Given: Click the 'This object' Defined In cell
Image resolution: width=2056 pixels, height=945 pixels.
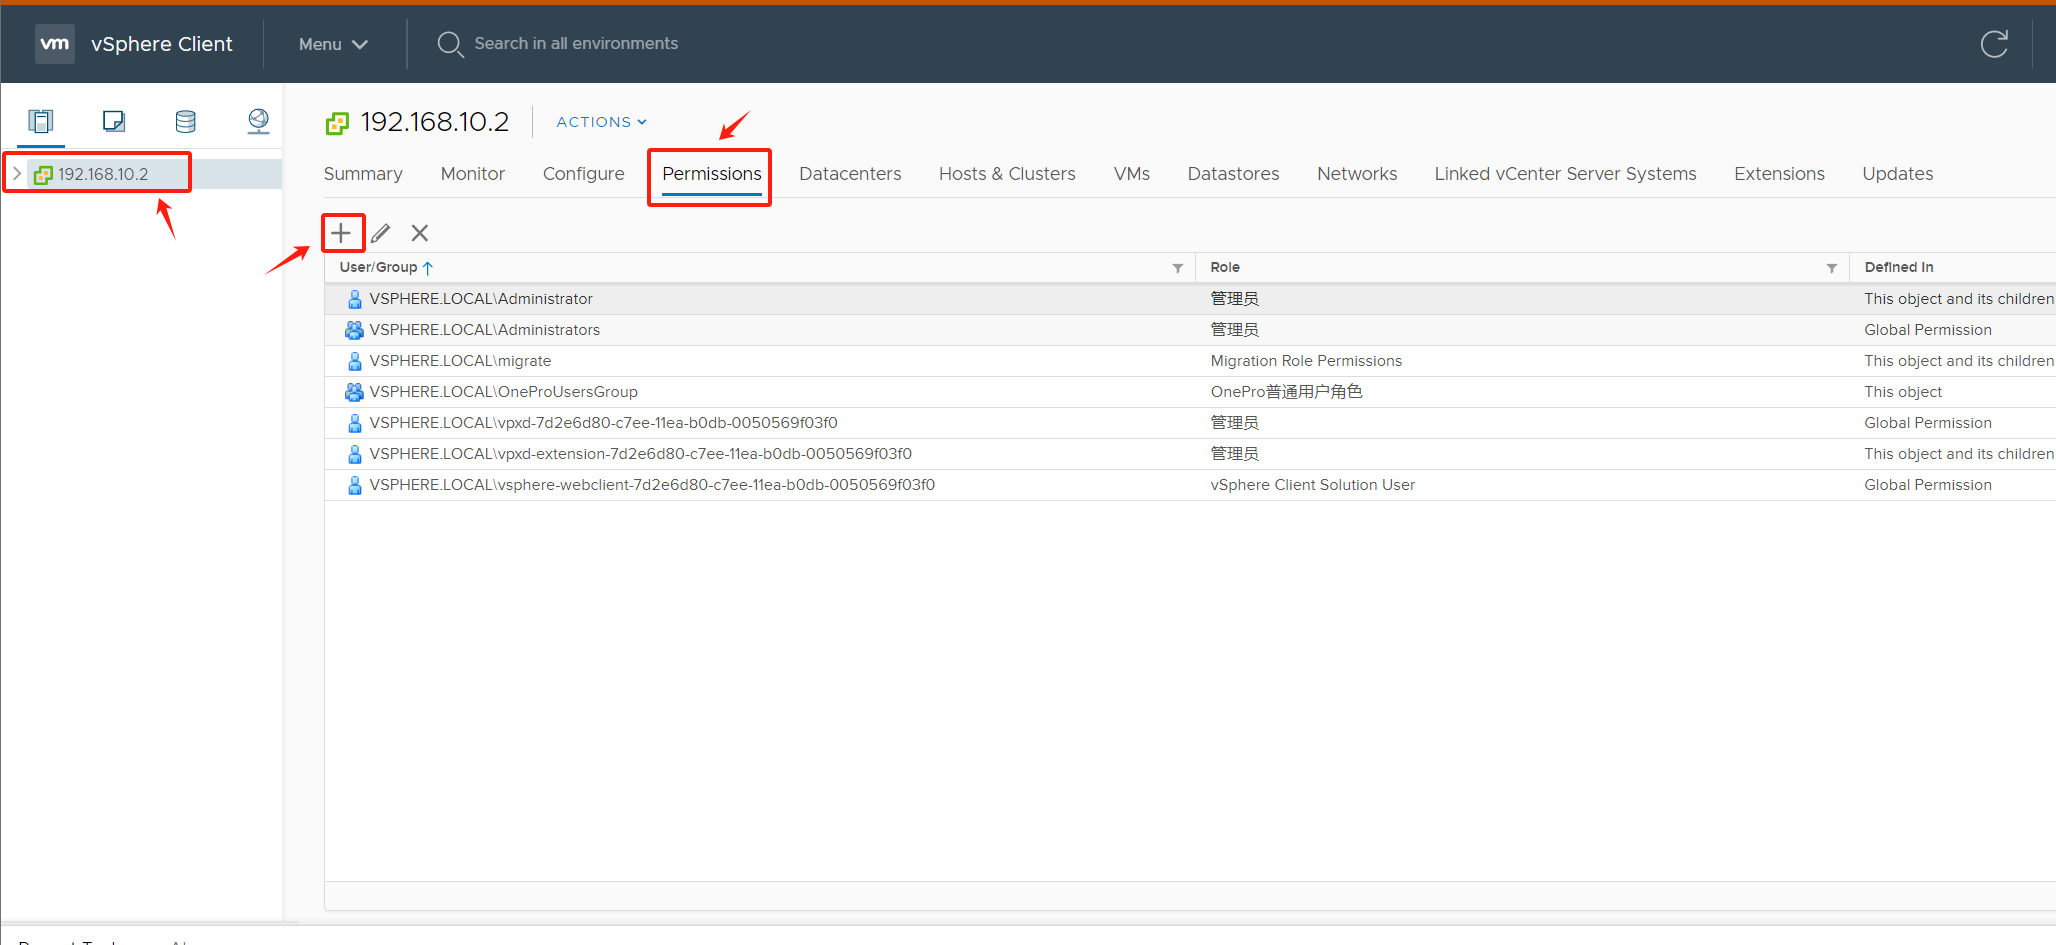Looking at the screenshot, I should (x=1903, y=392).
